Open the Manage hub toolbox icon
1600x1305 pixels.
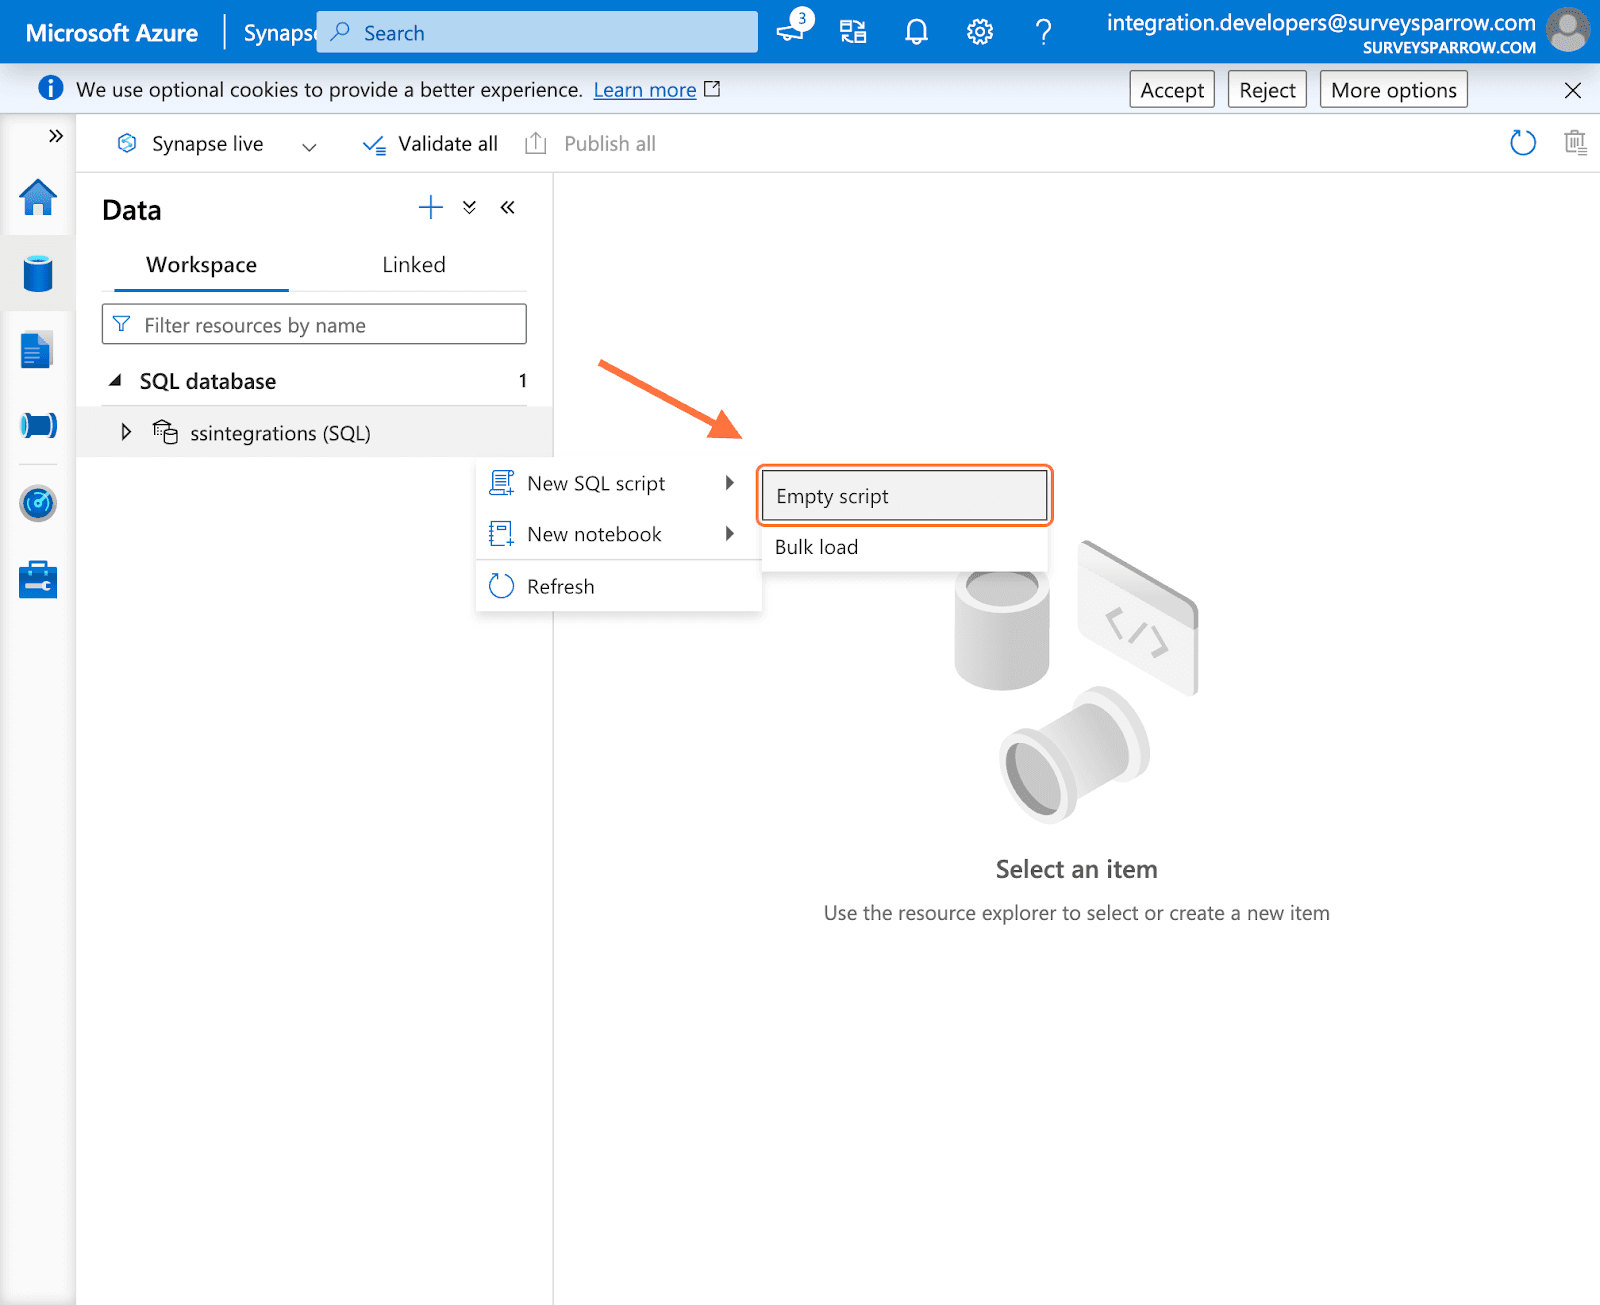pyautogui.click(x=38, y=579)
